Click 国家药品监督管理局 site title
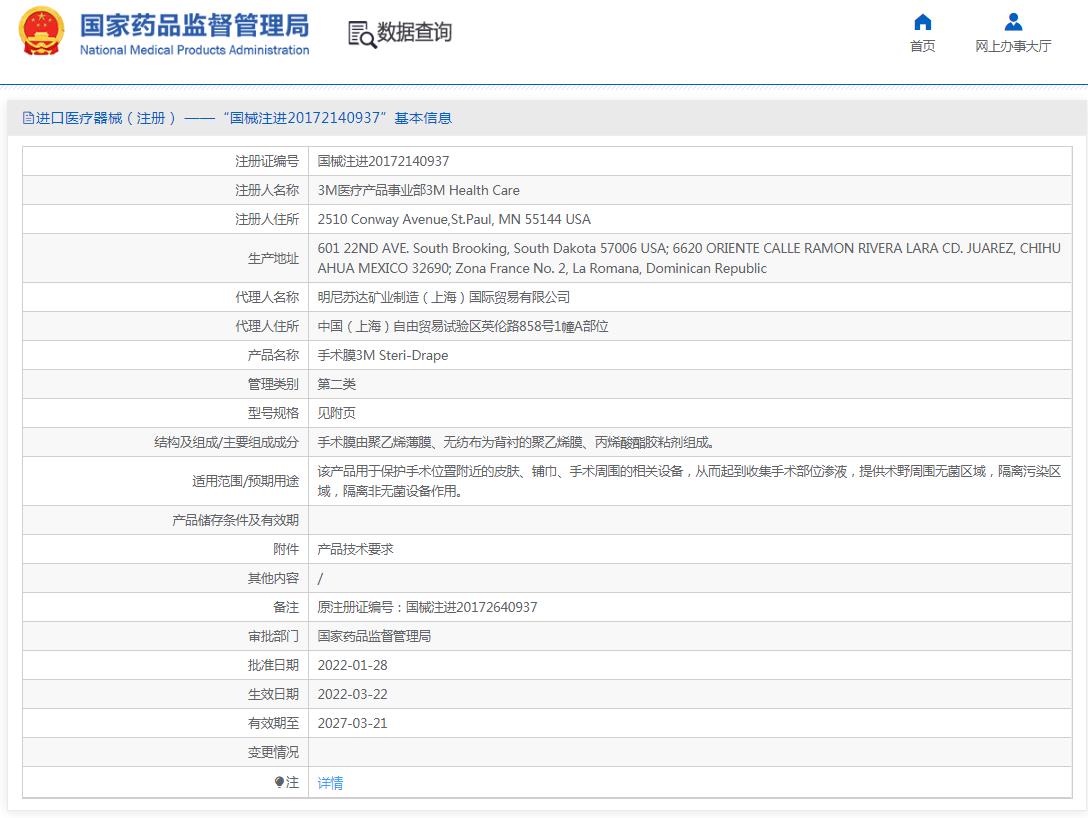This screenshot has height=818, width=1088. [194, 26]
